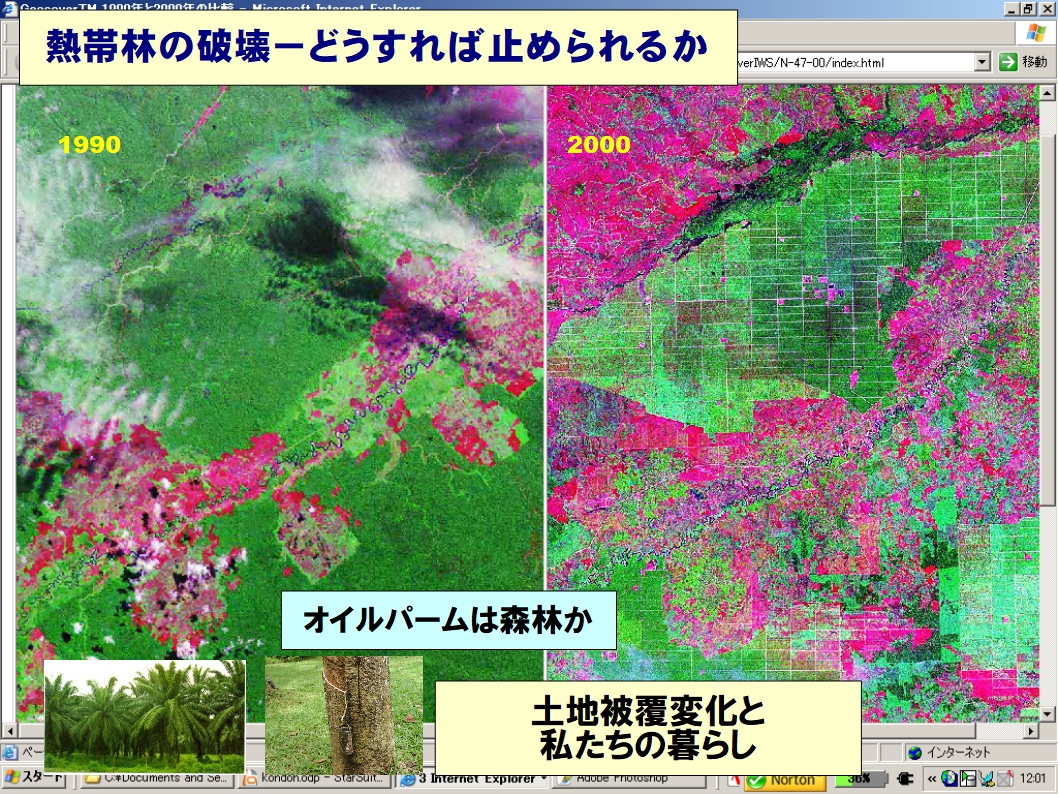Click the オイルパームは森林か caption box

pos(449,621)
